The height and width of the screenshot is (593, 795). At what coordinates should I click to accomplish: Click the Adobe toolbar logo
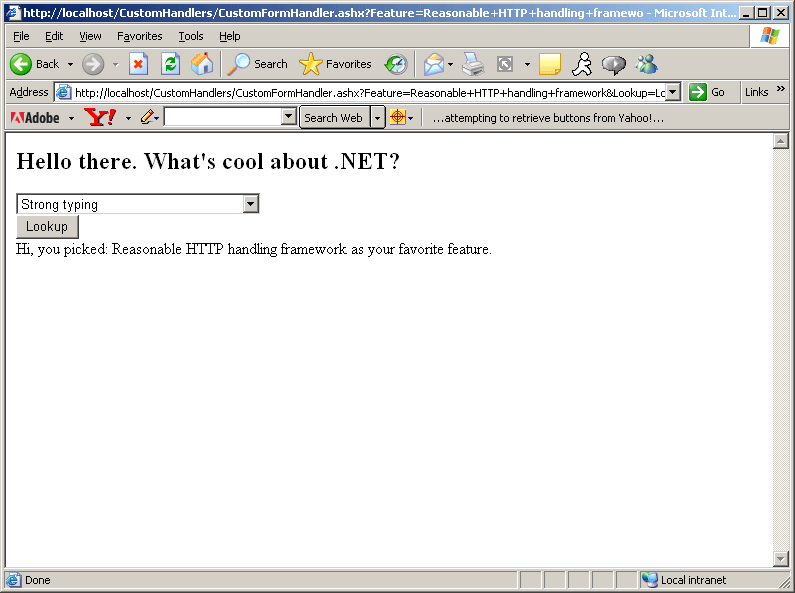tap(35, 118)
